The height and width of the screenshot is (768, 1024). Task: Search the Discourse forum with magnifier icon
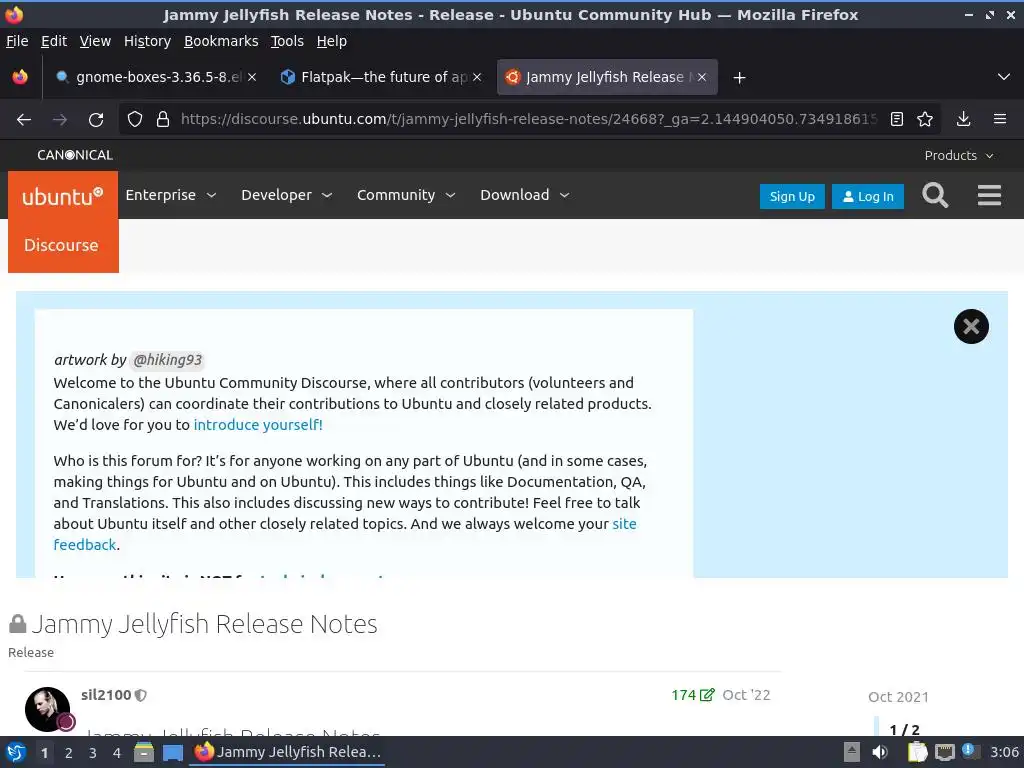pos(935,195)
